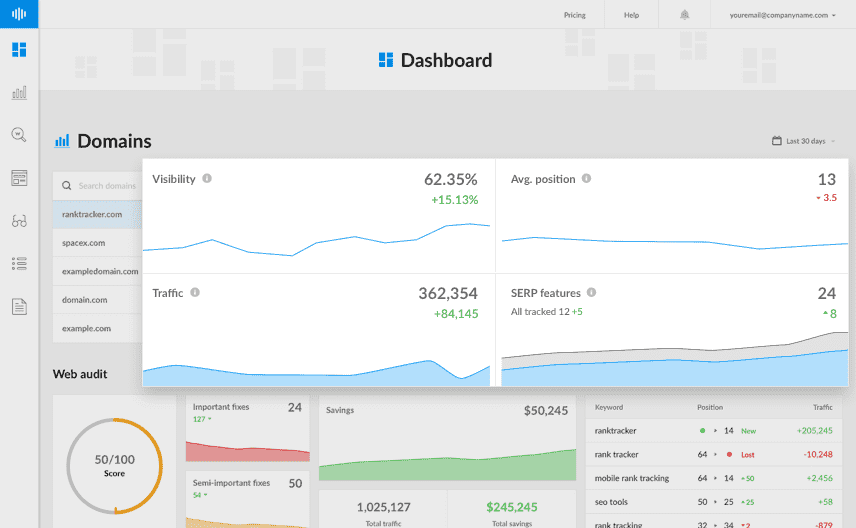Select ranktracker.com domain
The image size is (856, 528).
click(x=98, y=214)
